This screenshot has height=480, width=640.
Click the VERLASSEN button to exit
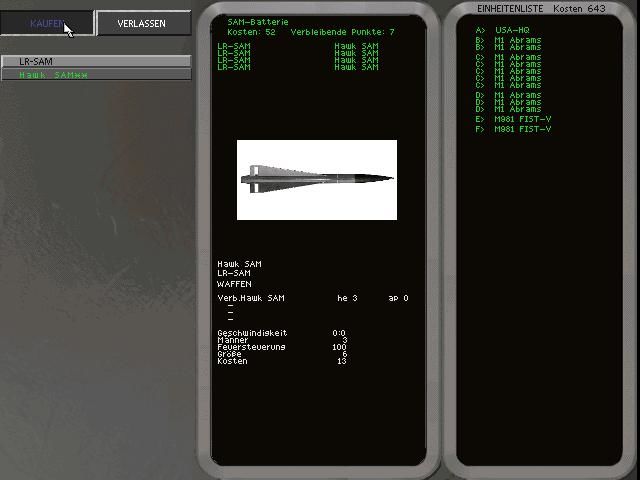[x=141, y=23]
